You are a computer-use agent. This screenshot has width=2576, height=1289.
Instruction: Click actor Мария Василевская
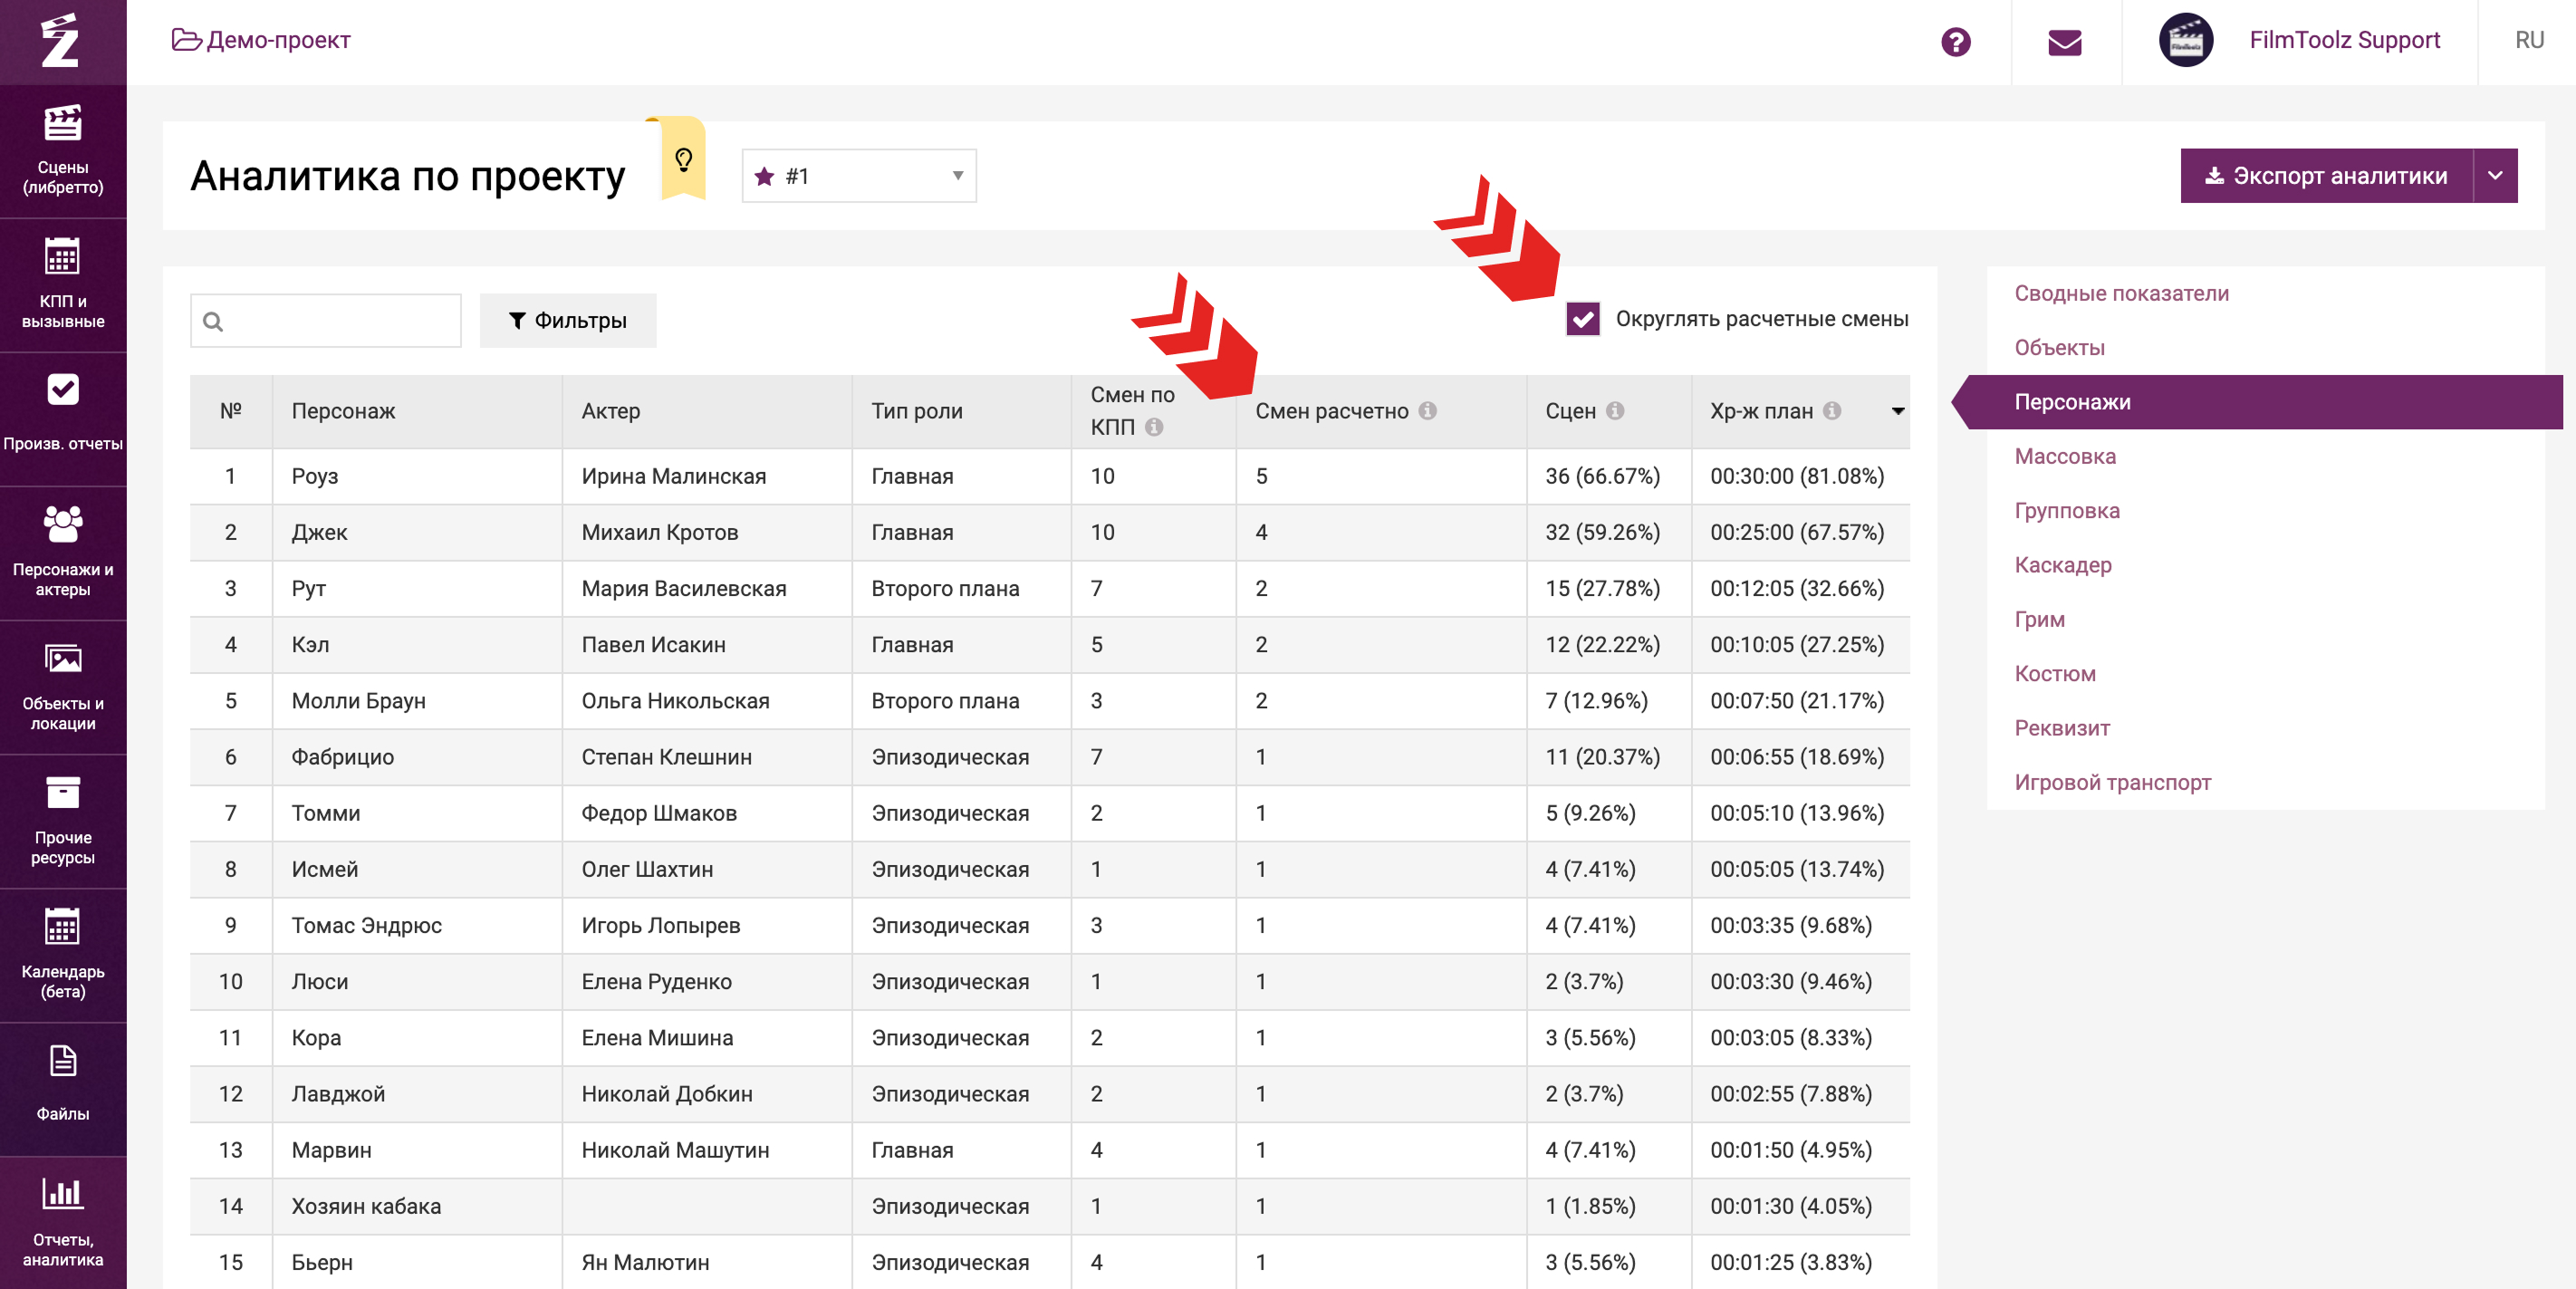[x=684, y=588]
